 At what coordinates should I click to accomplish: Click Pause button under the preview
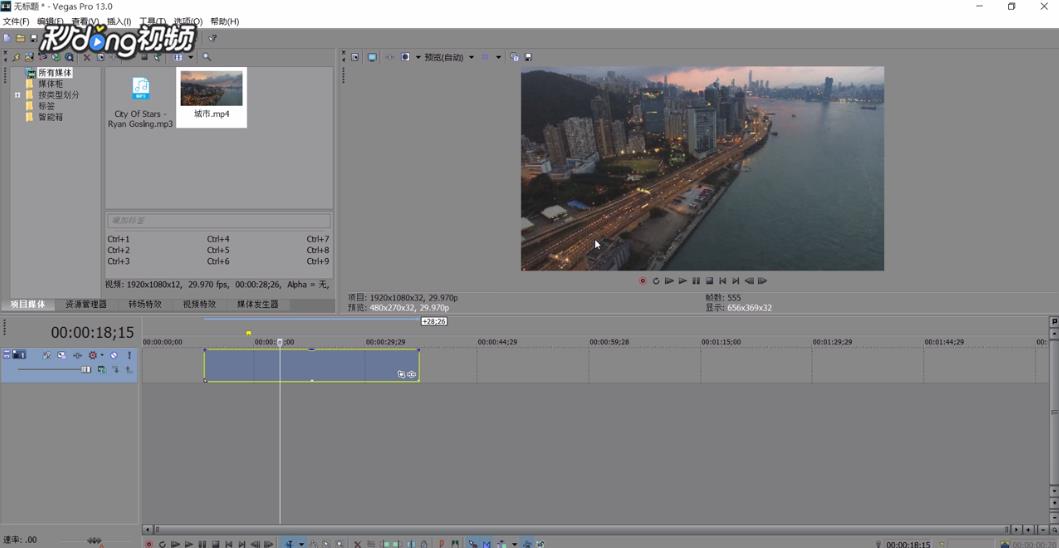point(696,280)
